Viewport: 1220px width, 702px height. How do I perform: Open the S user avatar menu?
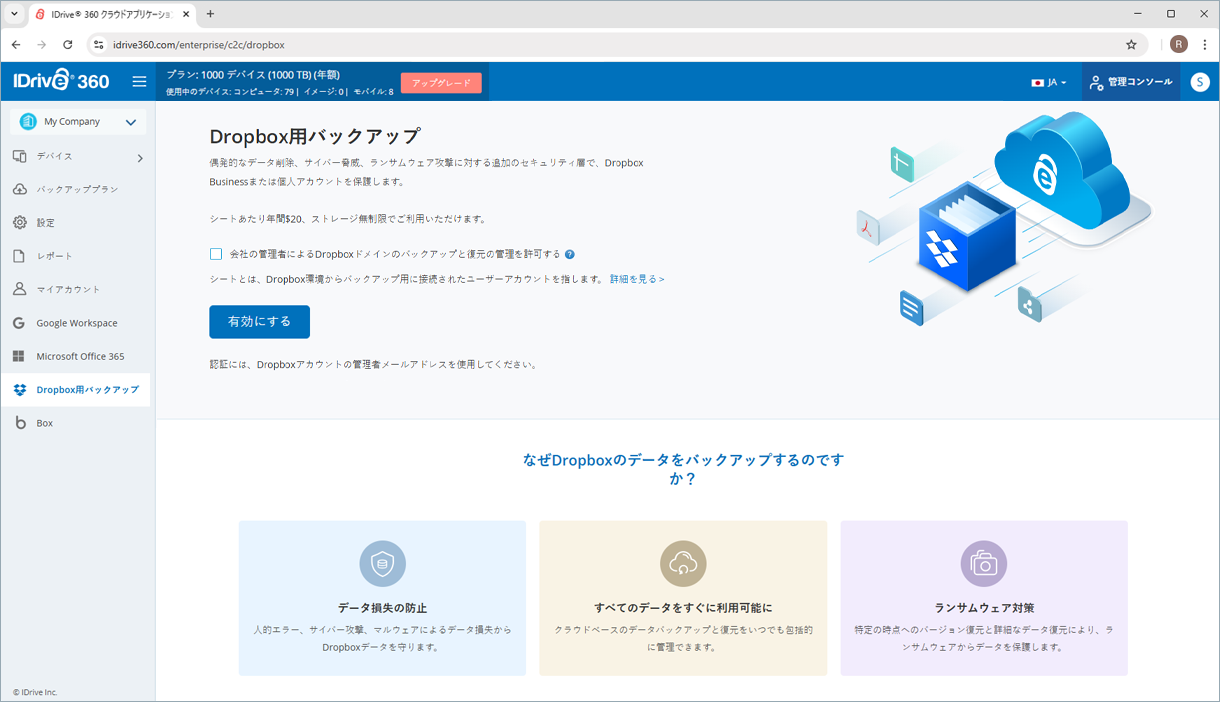click(1200, 81)
